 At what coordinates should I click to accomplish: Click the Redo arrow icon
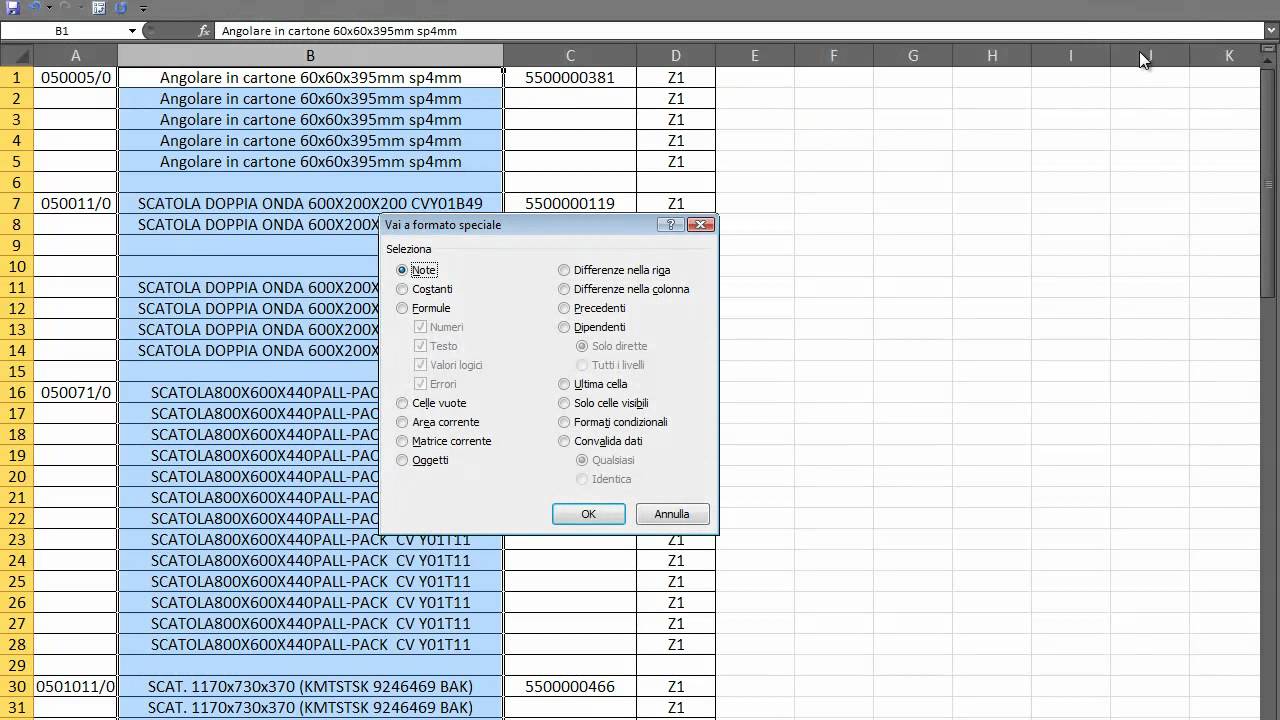coord(66,7)
